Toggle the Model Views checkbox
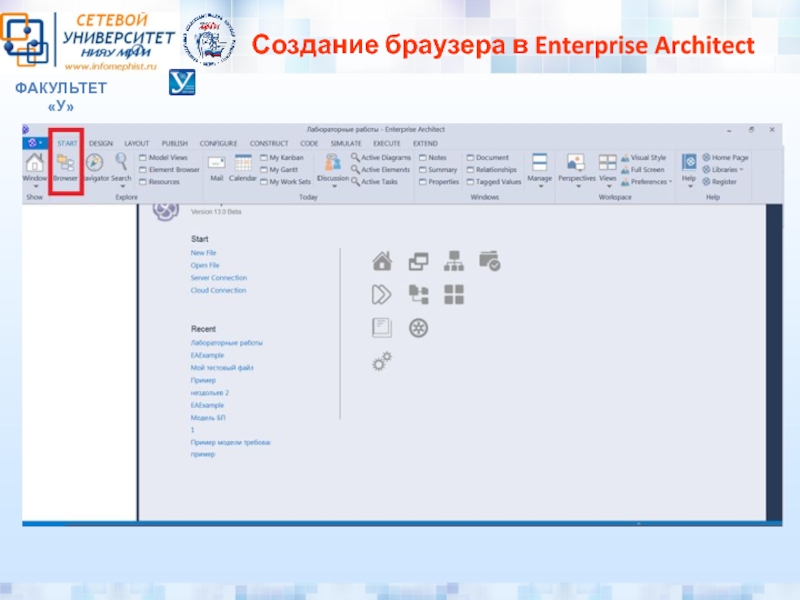 [143, 158]
